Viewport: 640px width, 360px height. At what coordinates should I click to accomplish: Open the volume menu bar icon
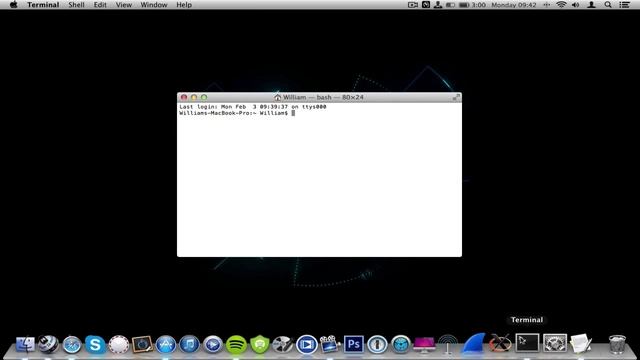(576, 5)
